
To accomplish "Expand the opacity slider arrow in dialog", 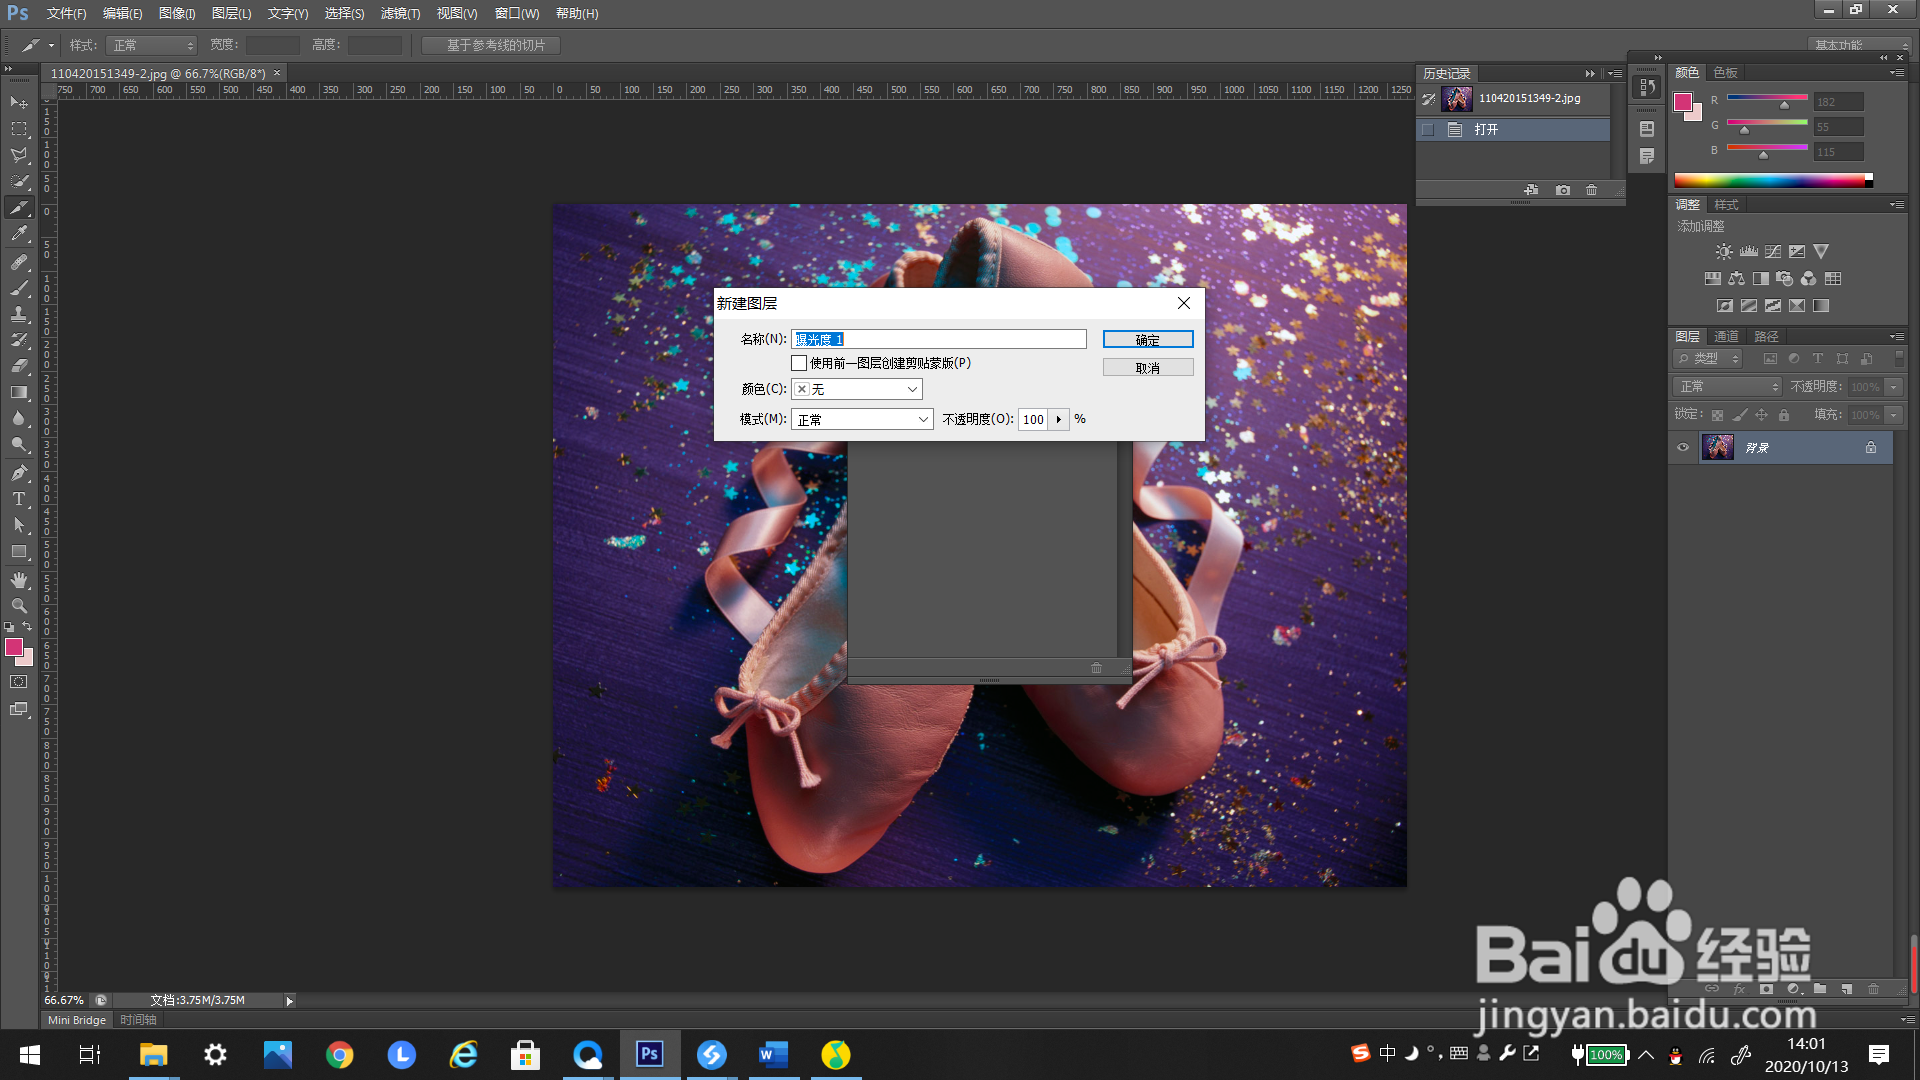I will (1059, 419).
